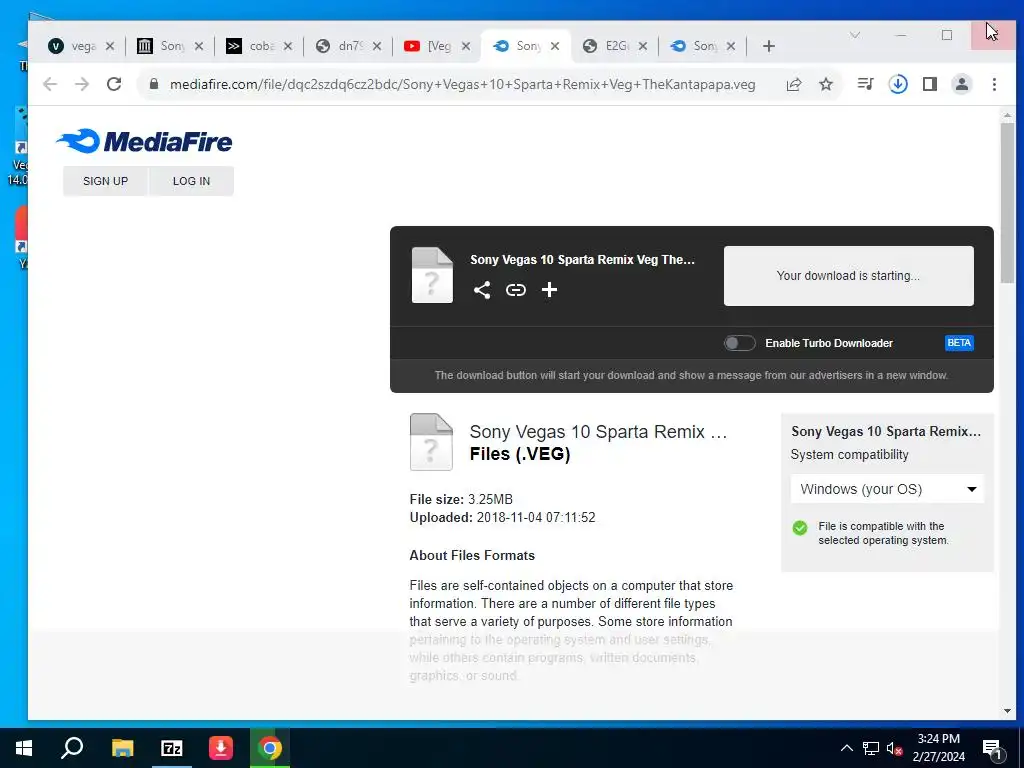1024x768 pixels.
Task: Open Chrome downloads icon
Action: point(898,84)
